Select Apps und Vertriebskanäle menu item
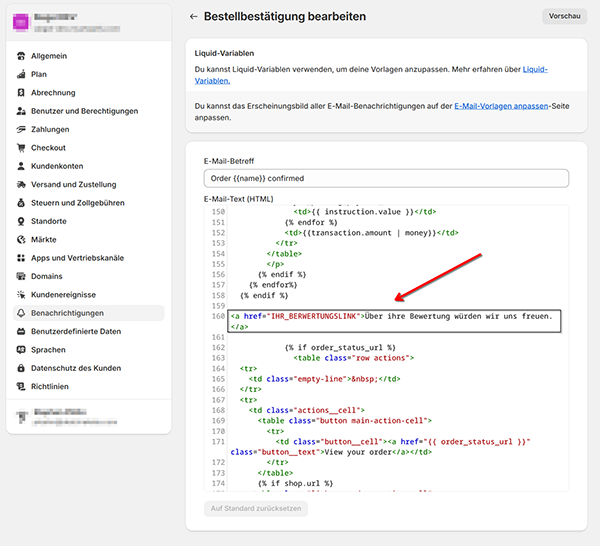The image size is (600, 546). pyautogui.click(x=77, y=258)
